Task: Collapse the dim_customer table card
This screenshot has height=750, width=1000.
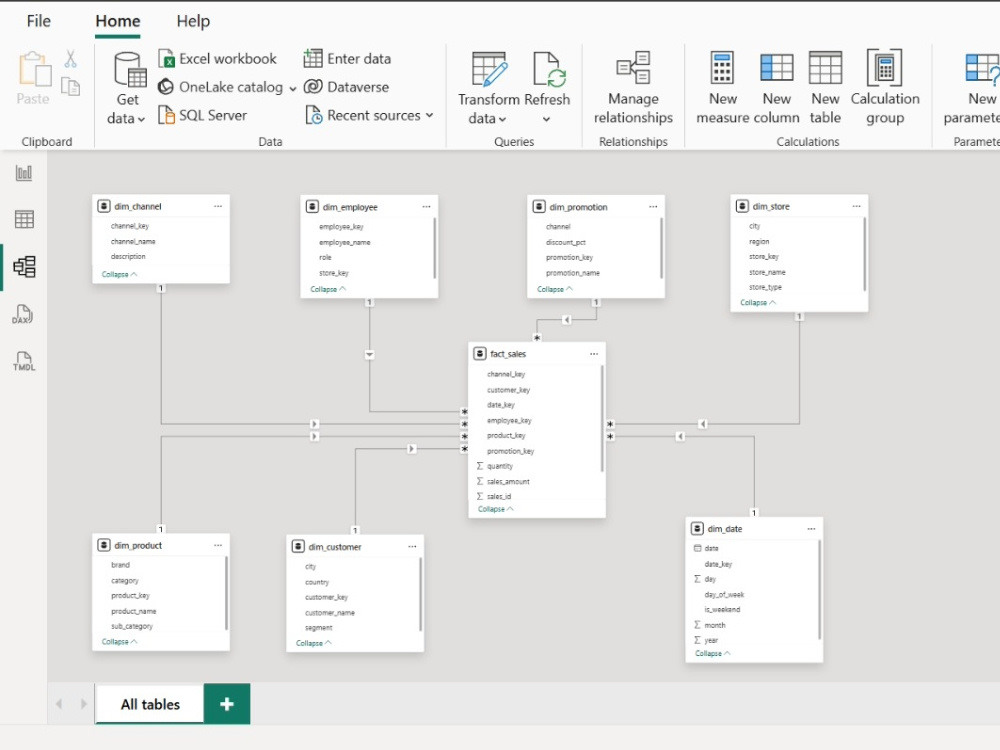Action: coord(314,643)
